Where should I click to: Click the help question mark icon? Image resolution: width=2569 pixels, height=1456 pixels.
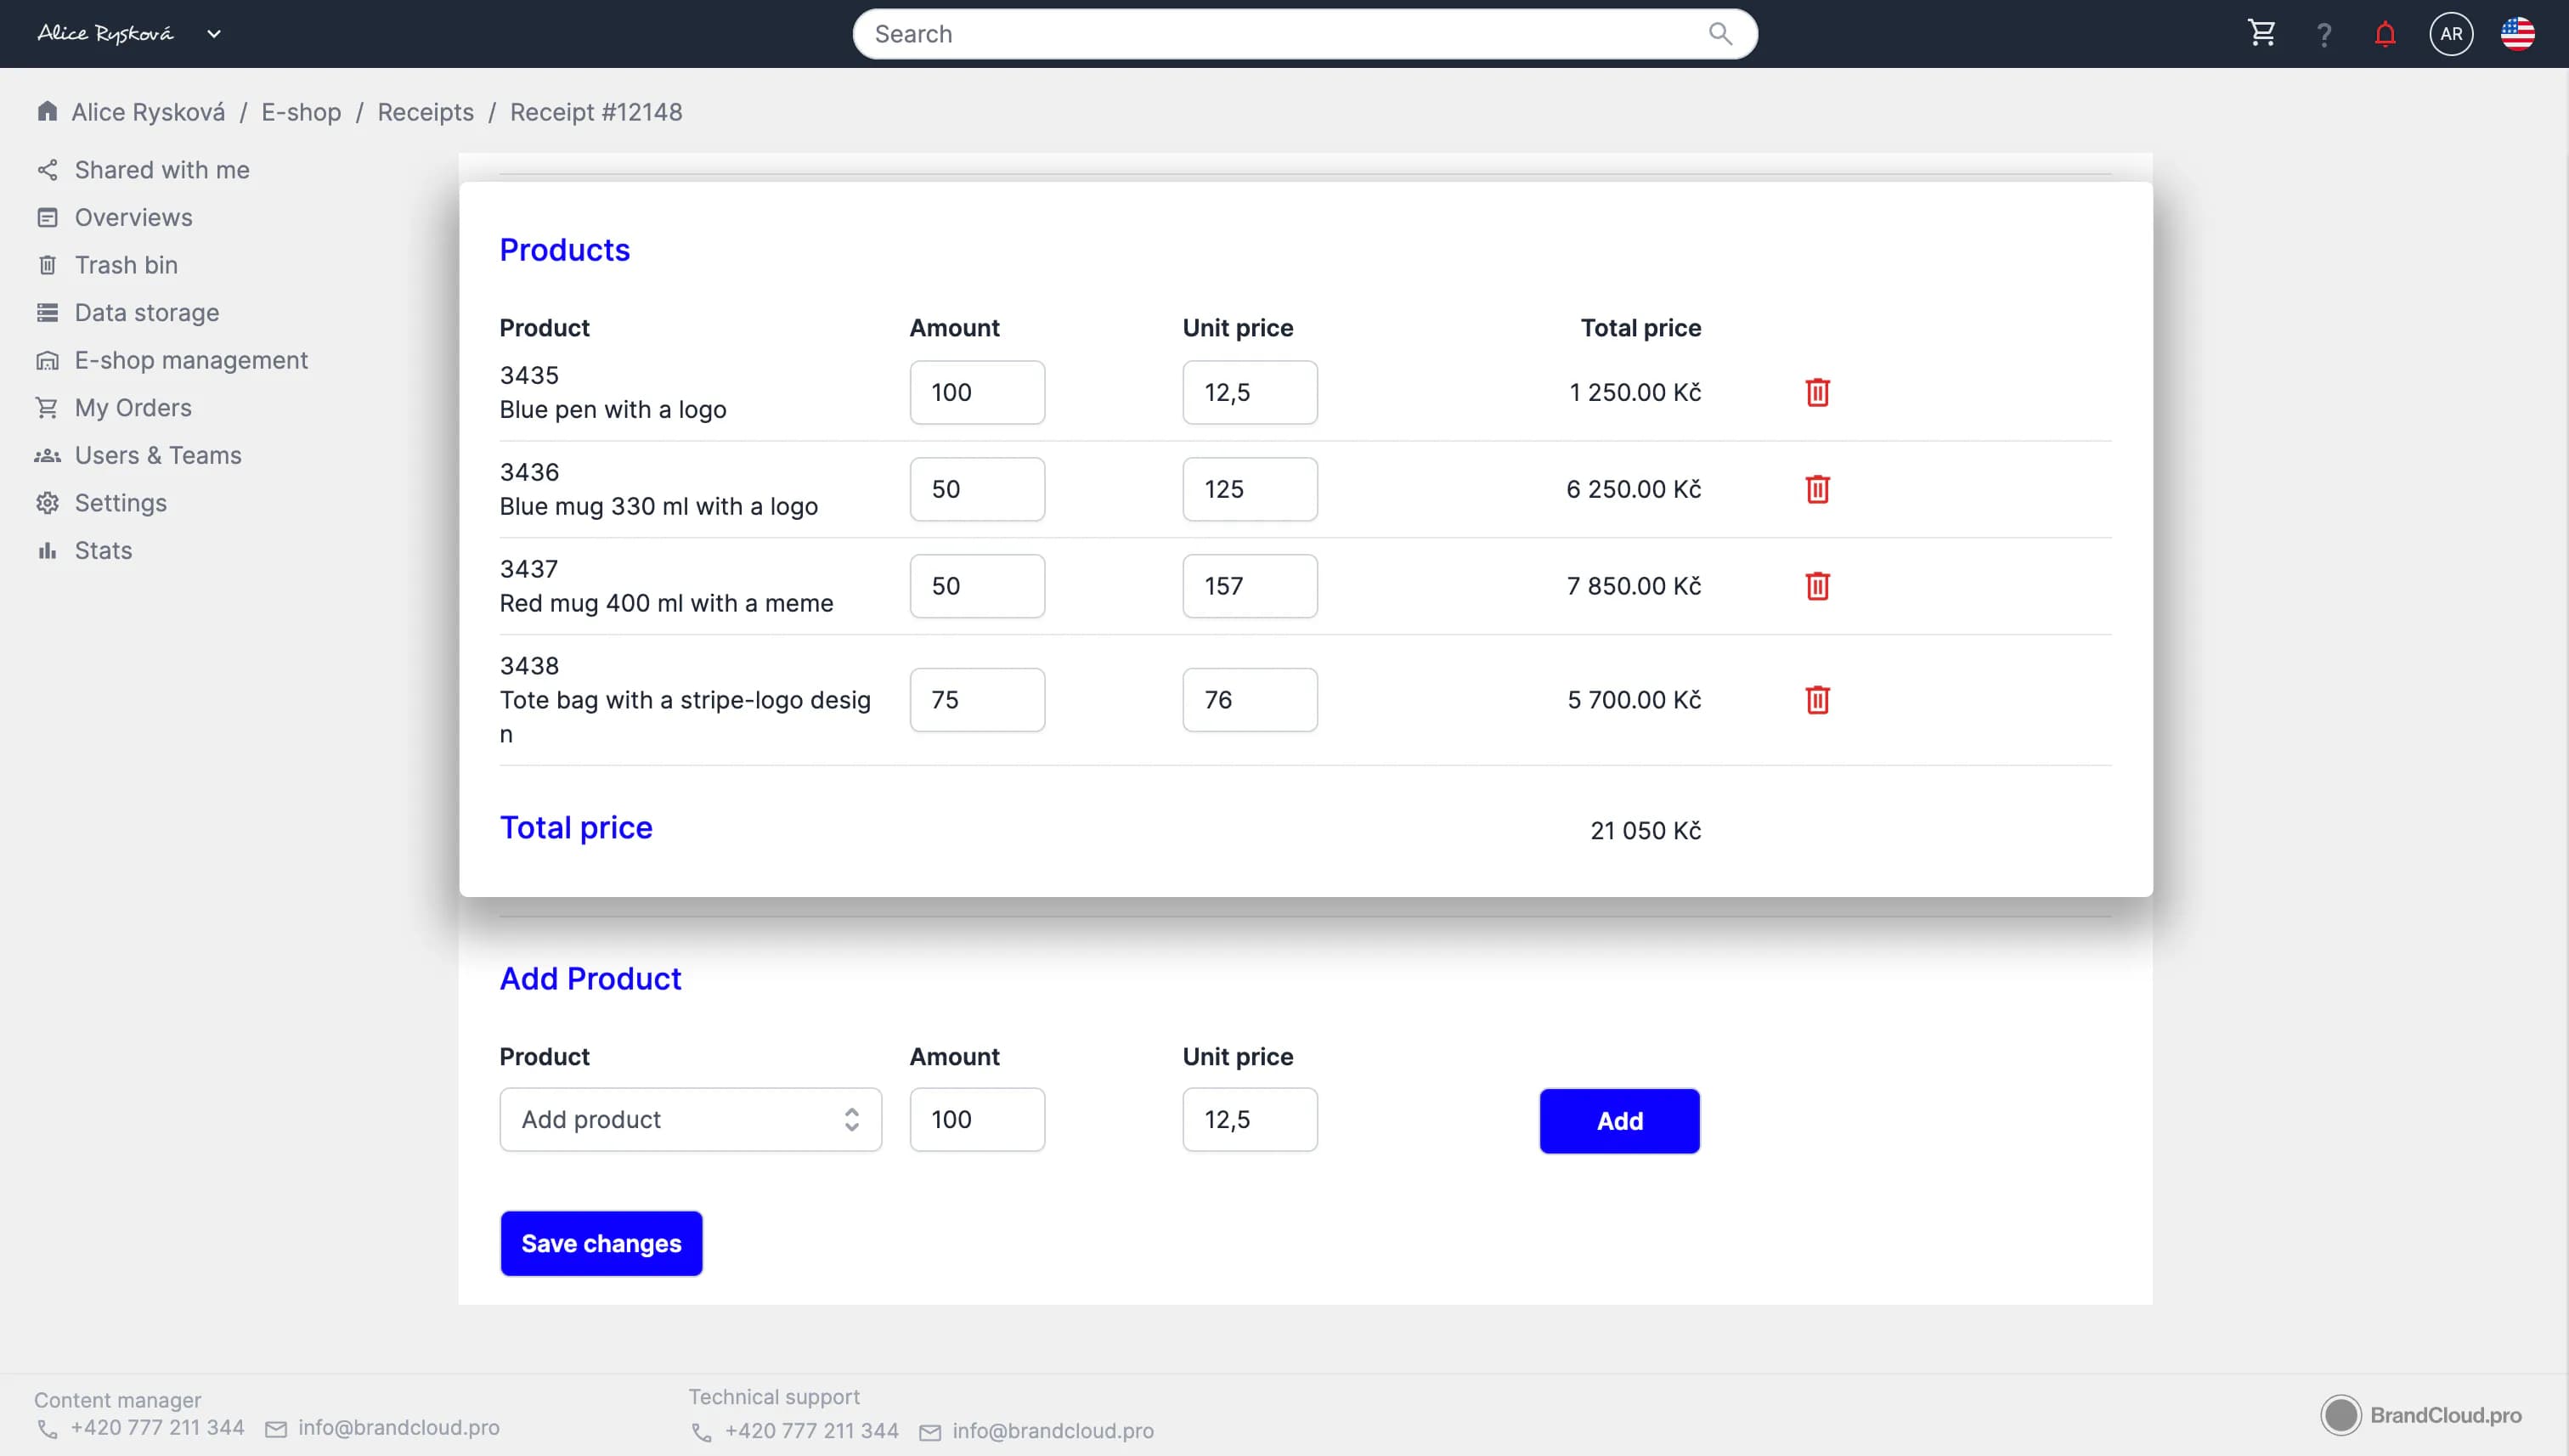coord(2324,35)
